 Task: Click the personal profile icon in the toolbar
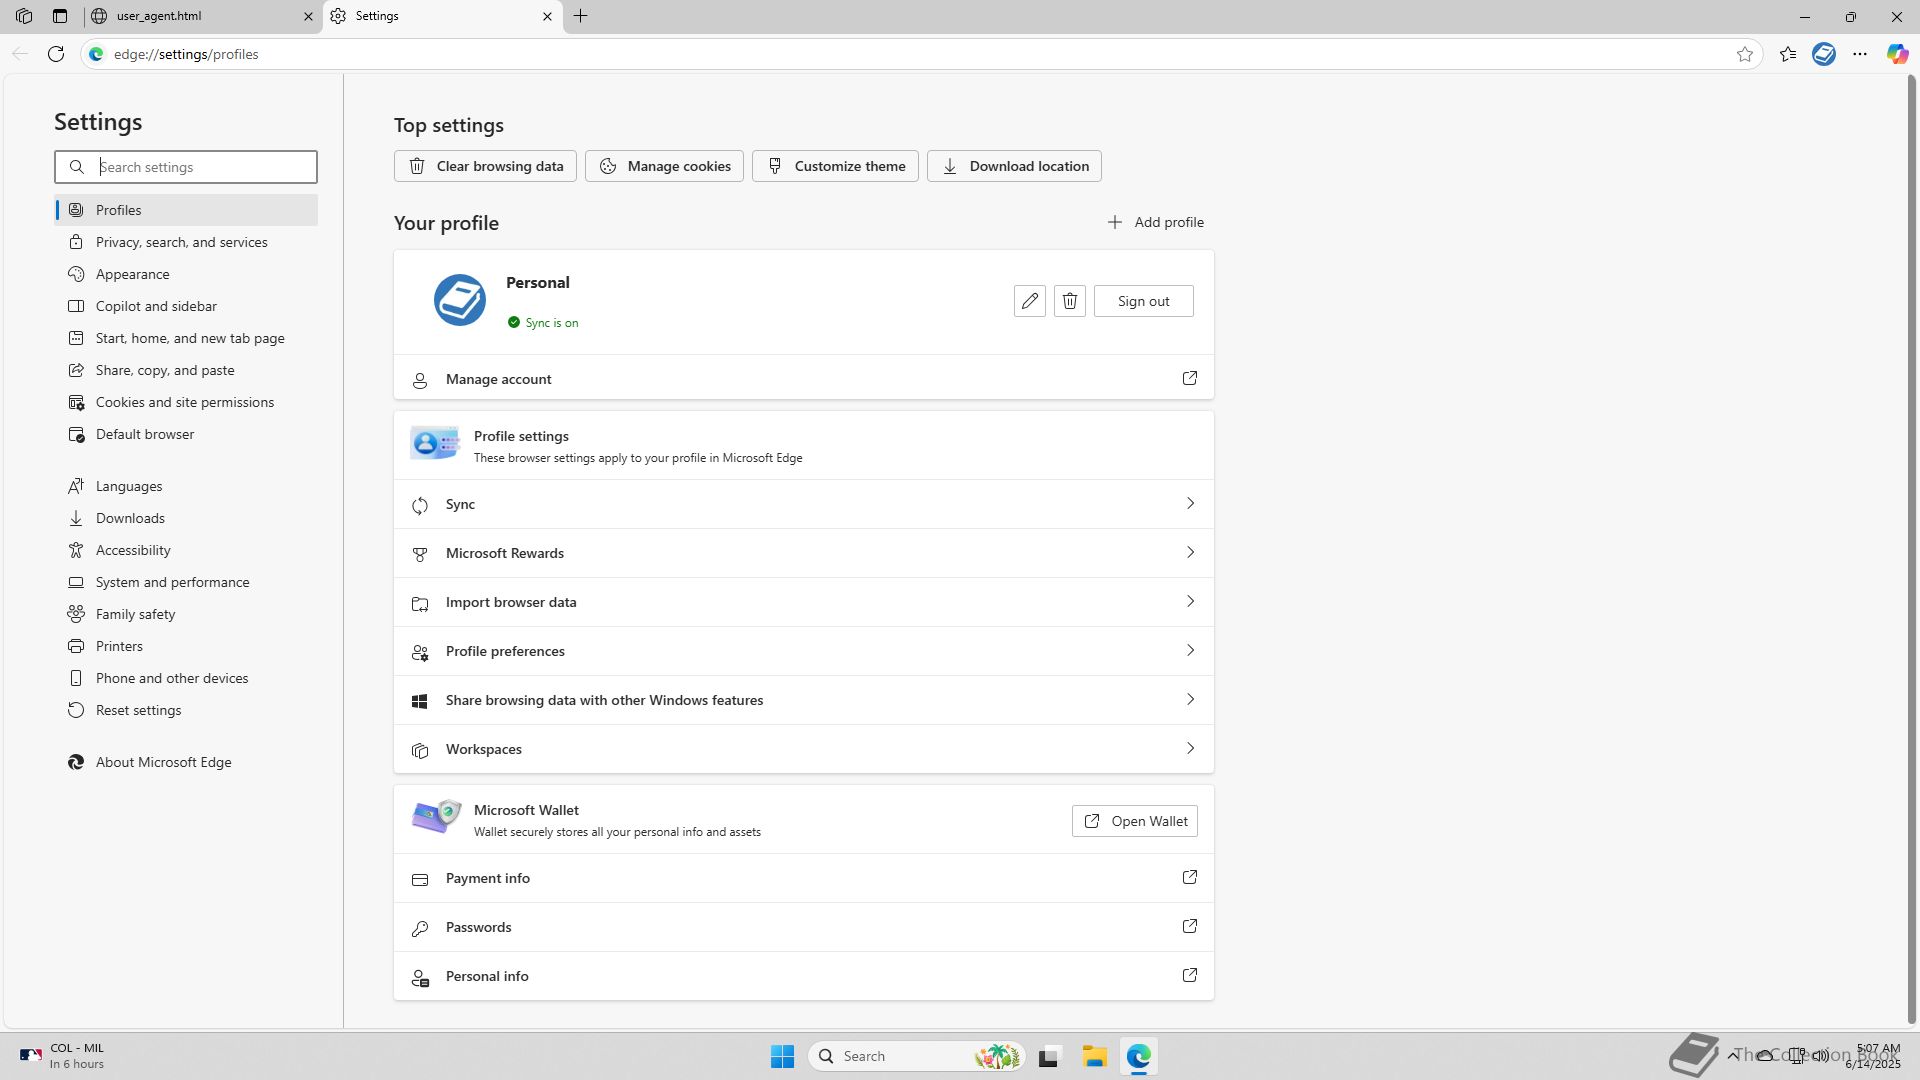[x=1824, y=54]
